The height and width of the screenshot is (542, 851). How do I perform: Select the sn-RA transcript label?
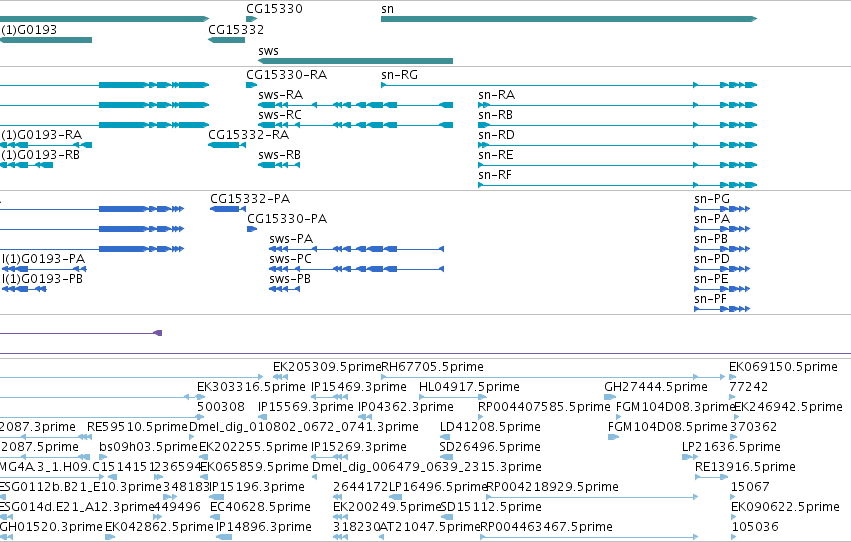(x=497, y=95)
